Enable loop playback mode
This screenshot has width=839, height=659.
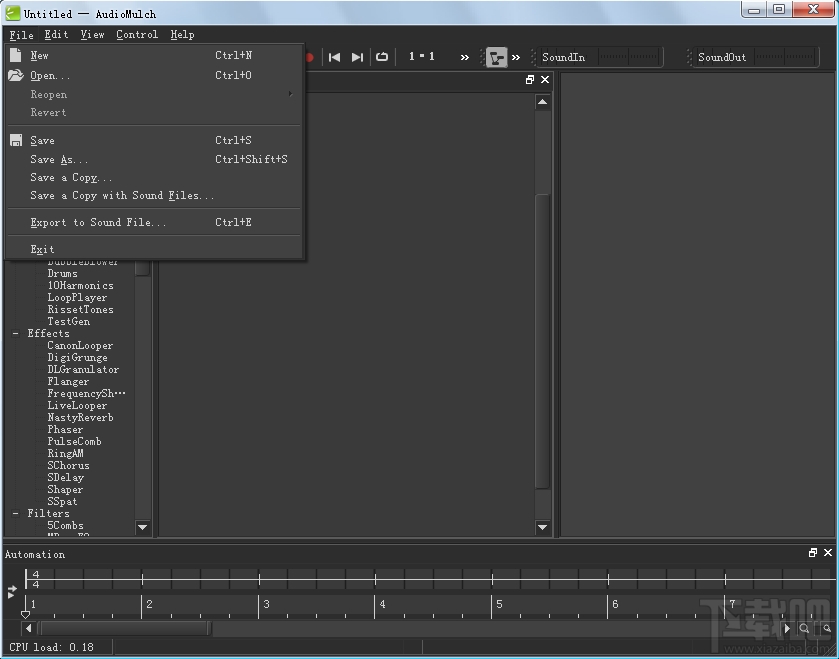tap(381, 57)
